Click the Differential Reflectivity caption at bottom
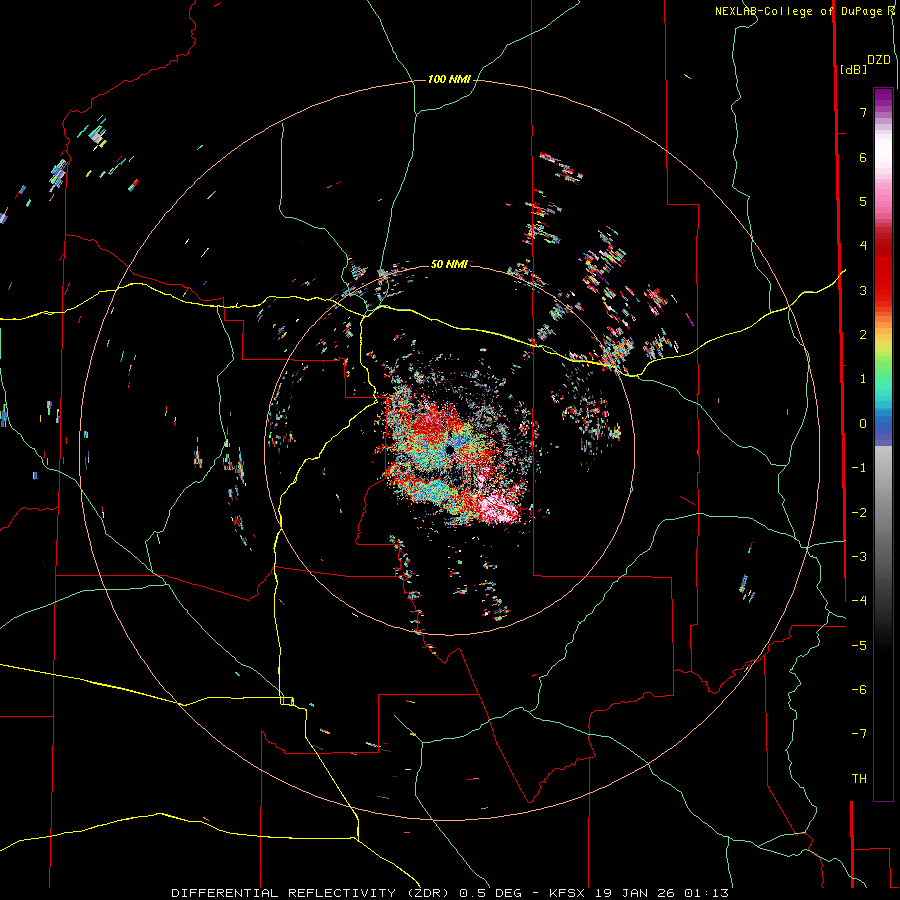The height and width of the screenshot is (900, 900). click(450, 893)
